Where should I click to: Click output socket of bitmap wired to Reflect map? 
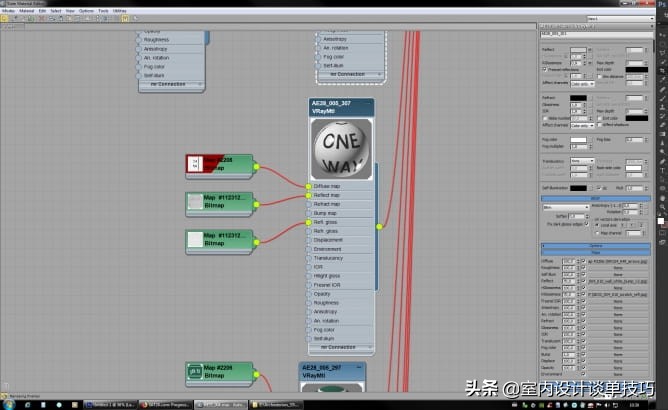pos(256,205)
